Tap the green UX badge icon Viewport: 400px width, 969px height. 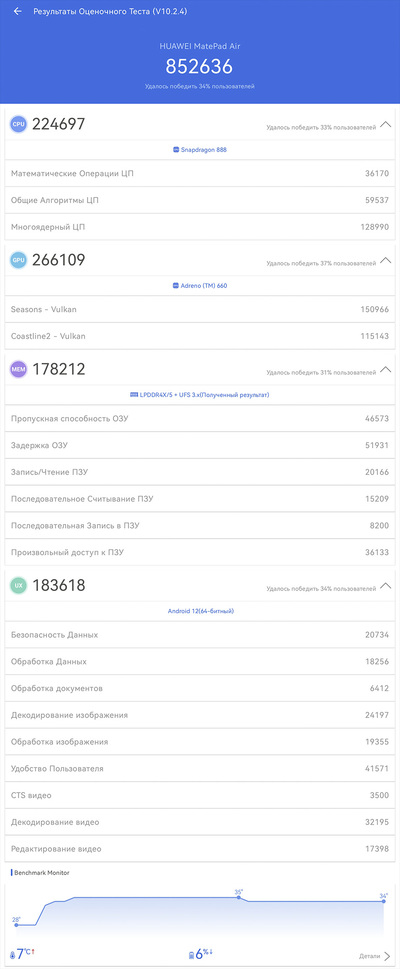pyautogui.click(x=19, y=585)
